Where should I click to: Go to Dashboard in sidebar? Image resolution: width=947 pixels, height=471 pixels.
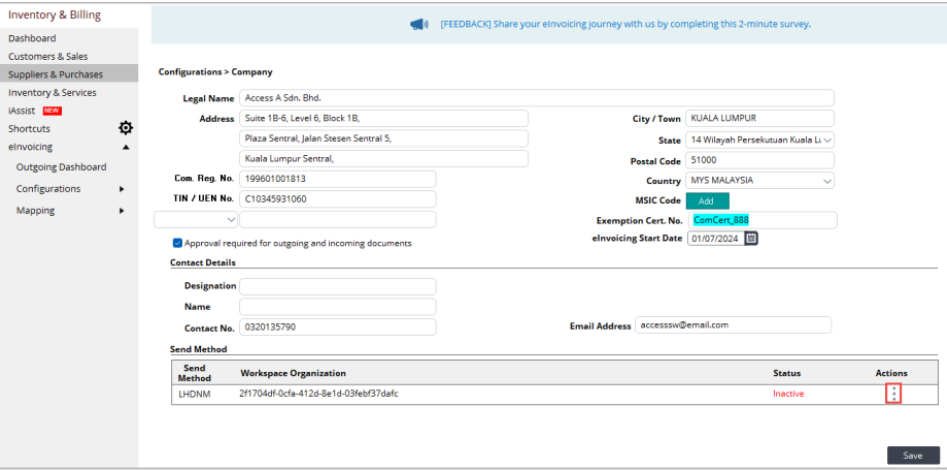[x=32, y=38]
